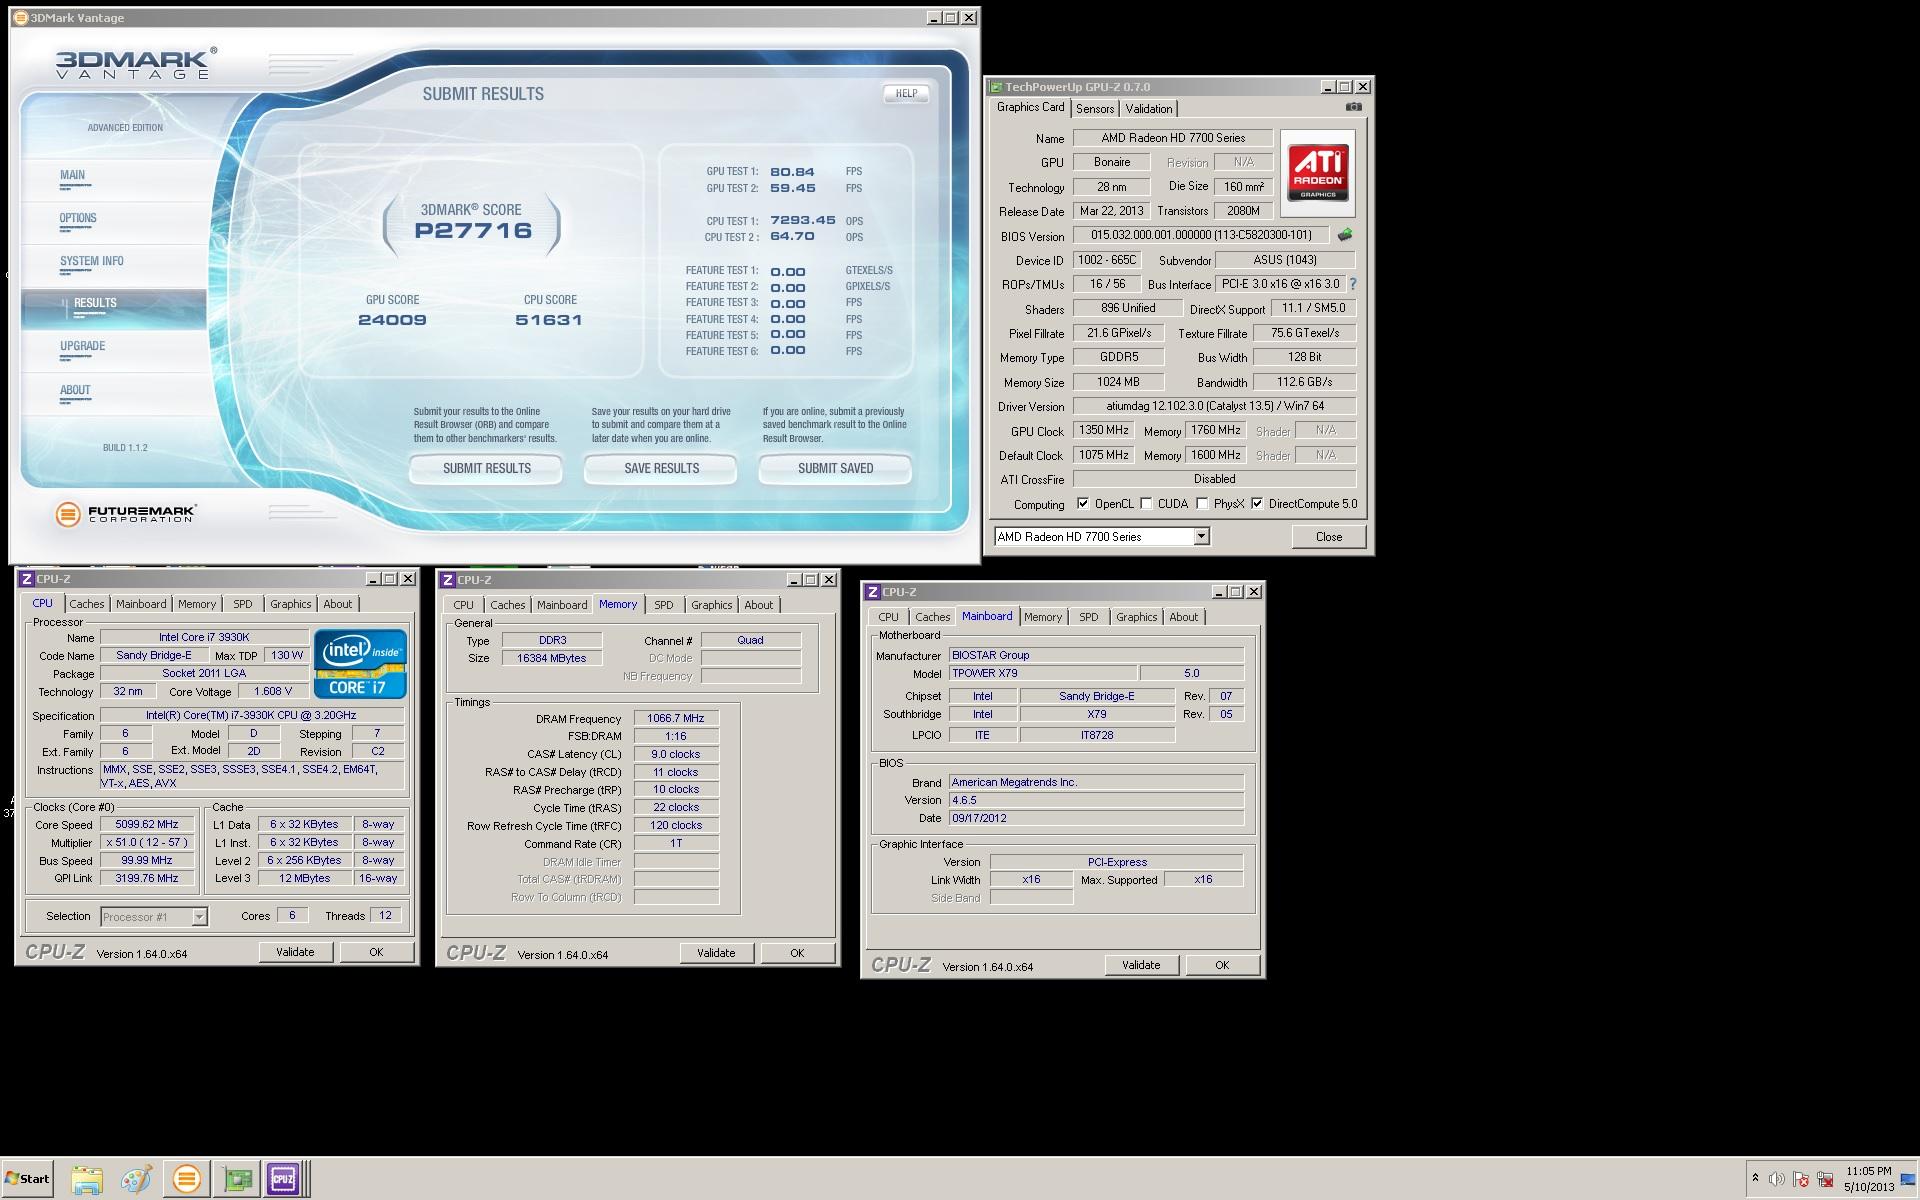Click the Core Speed 5099.62 MHz field
This screenshot has width=1920, height=1200.
(147, 825)
